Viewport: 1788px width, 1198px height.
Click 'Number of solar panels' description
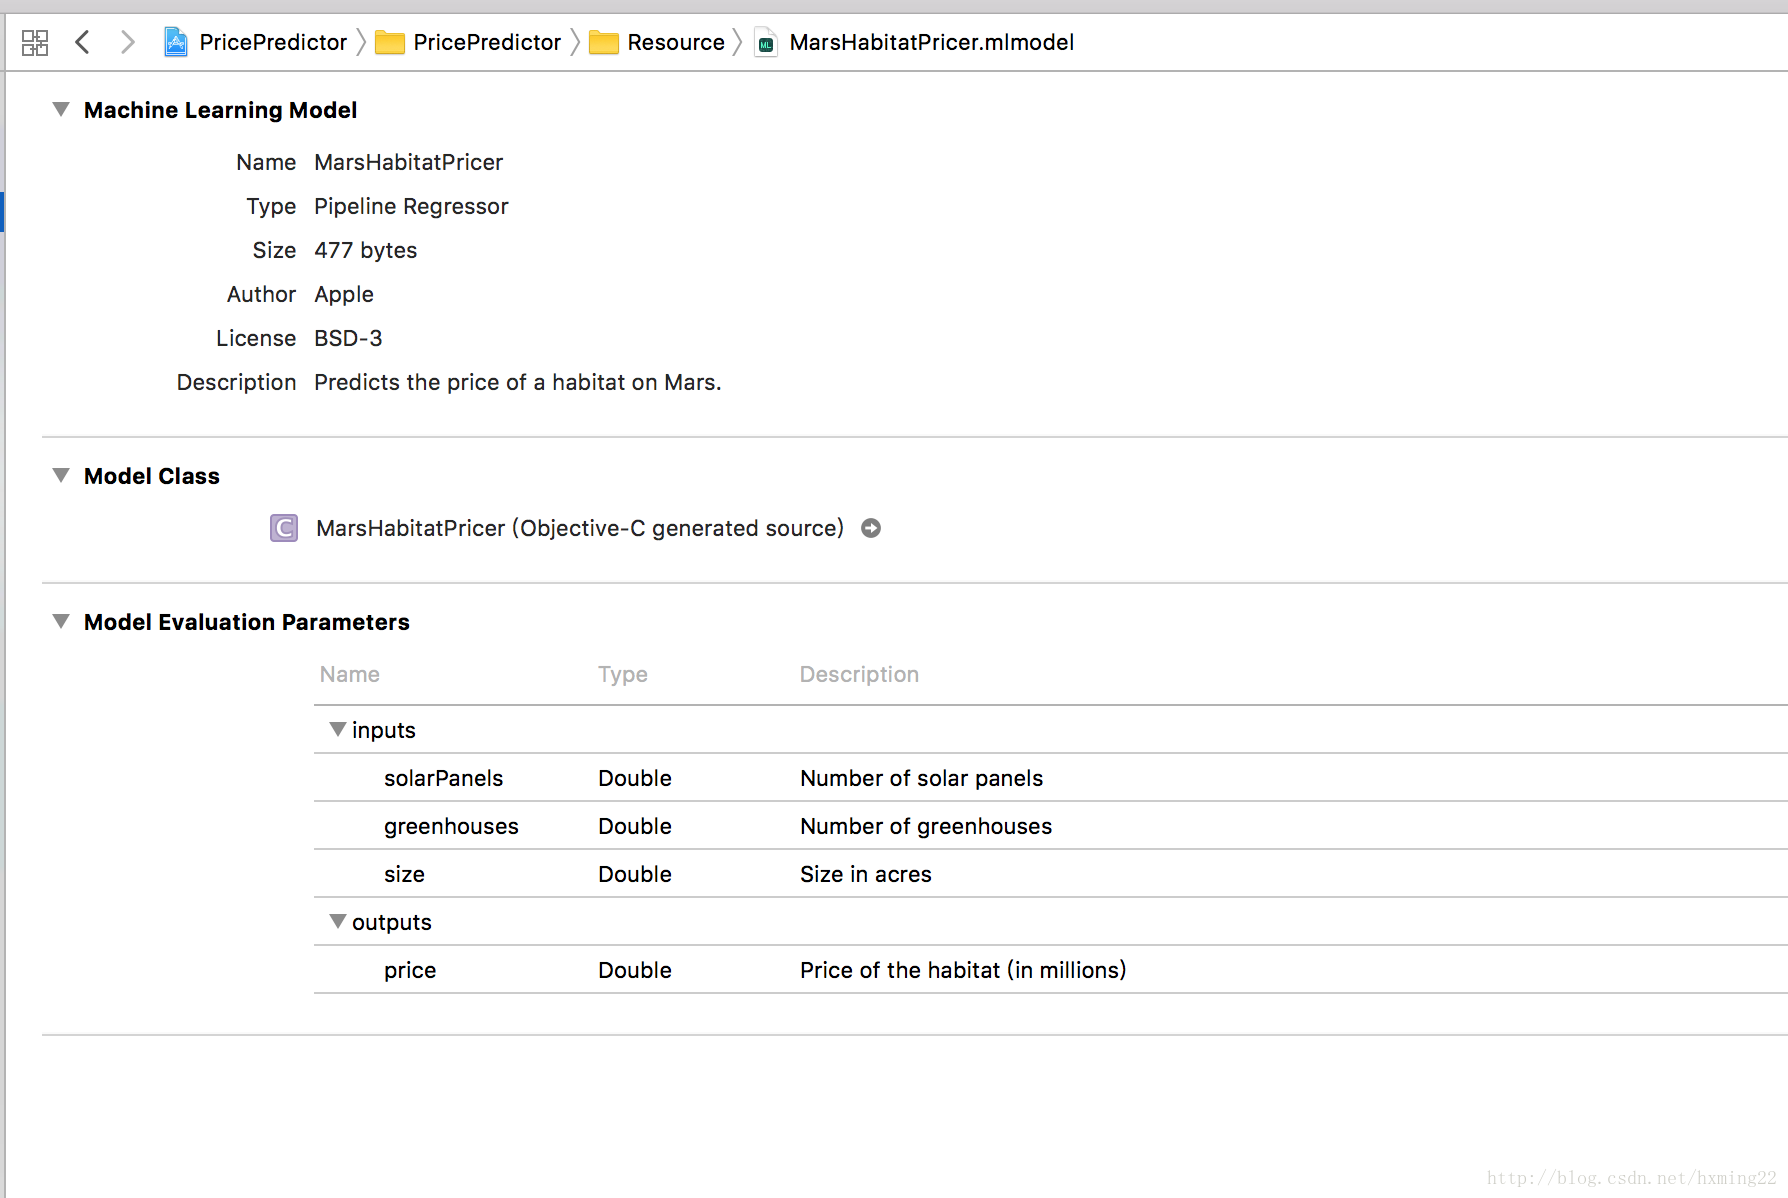[921, 778]
